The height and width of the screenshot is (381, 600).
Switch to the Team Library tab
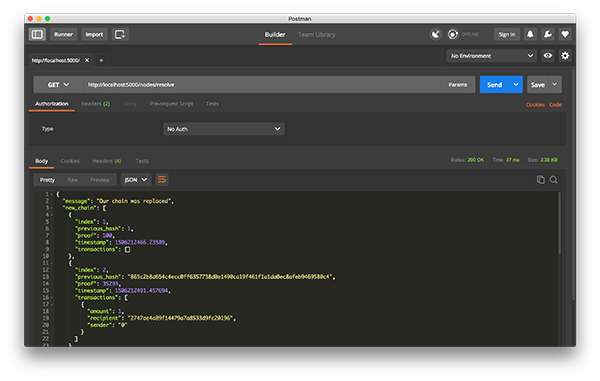point(316,35)
